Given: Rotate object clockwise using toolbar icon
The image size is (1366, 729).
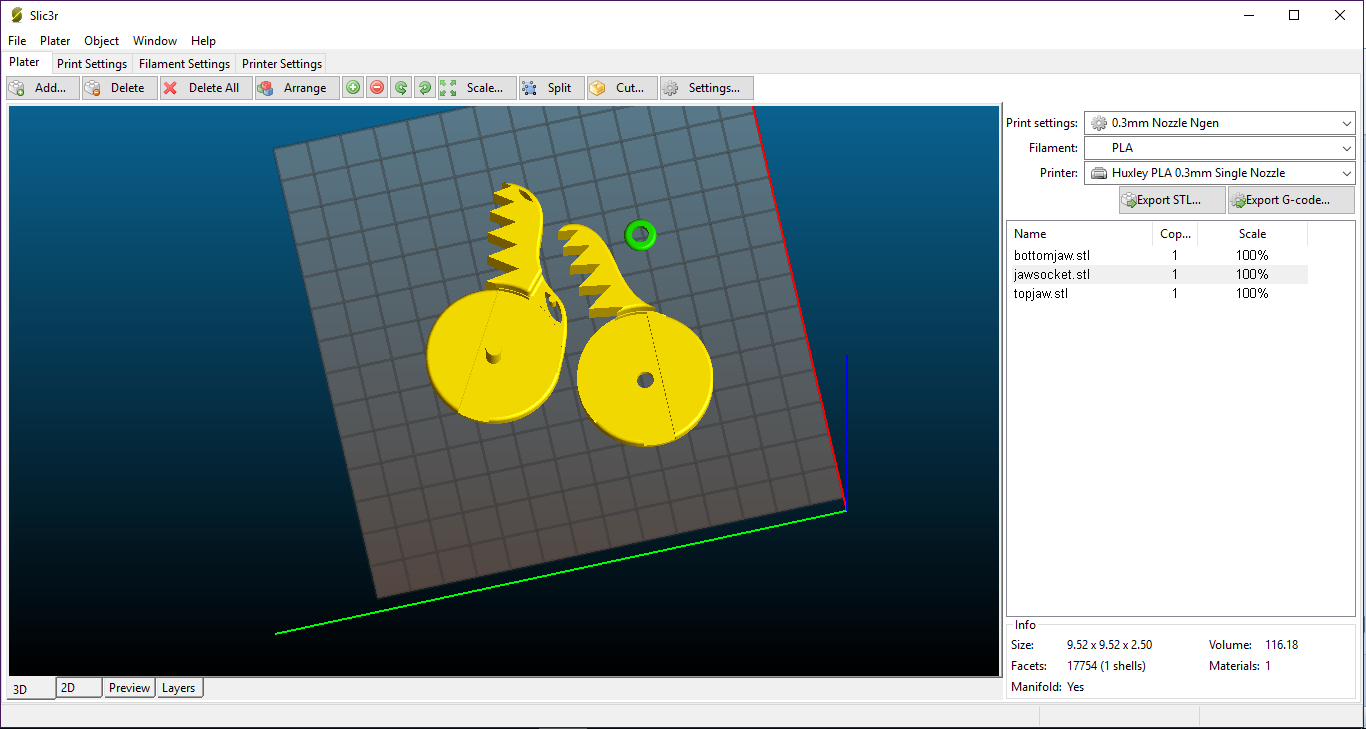Looking at the screenshot, I should (x=425, y=88).
